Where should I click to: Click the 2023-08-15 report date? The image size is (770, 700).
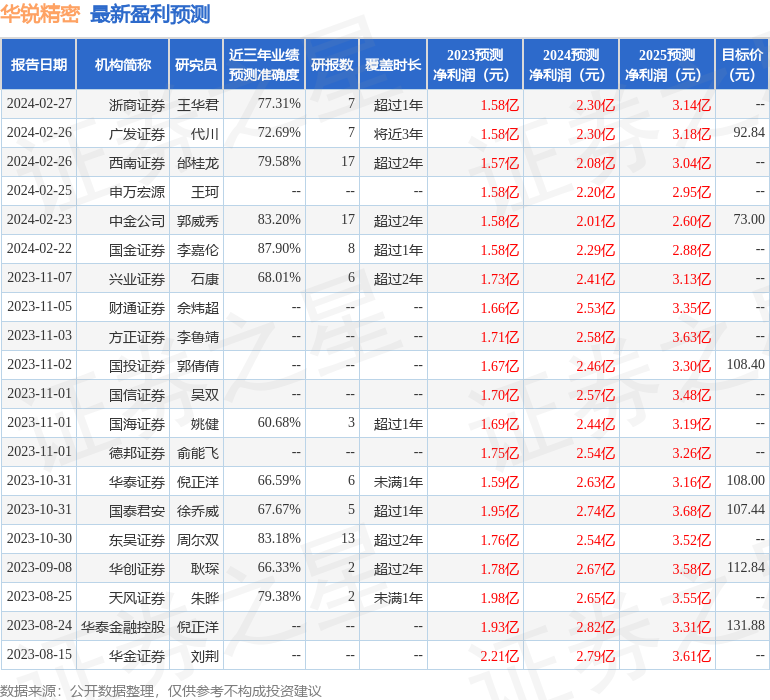(39, 654)
